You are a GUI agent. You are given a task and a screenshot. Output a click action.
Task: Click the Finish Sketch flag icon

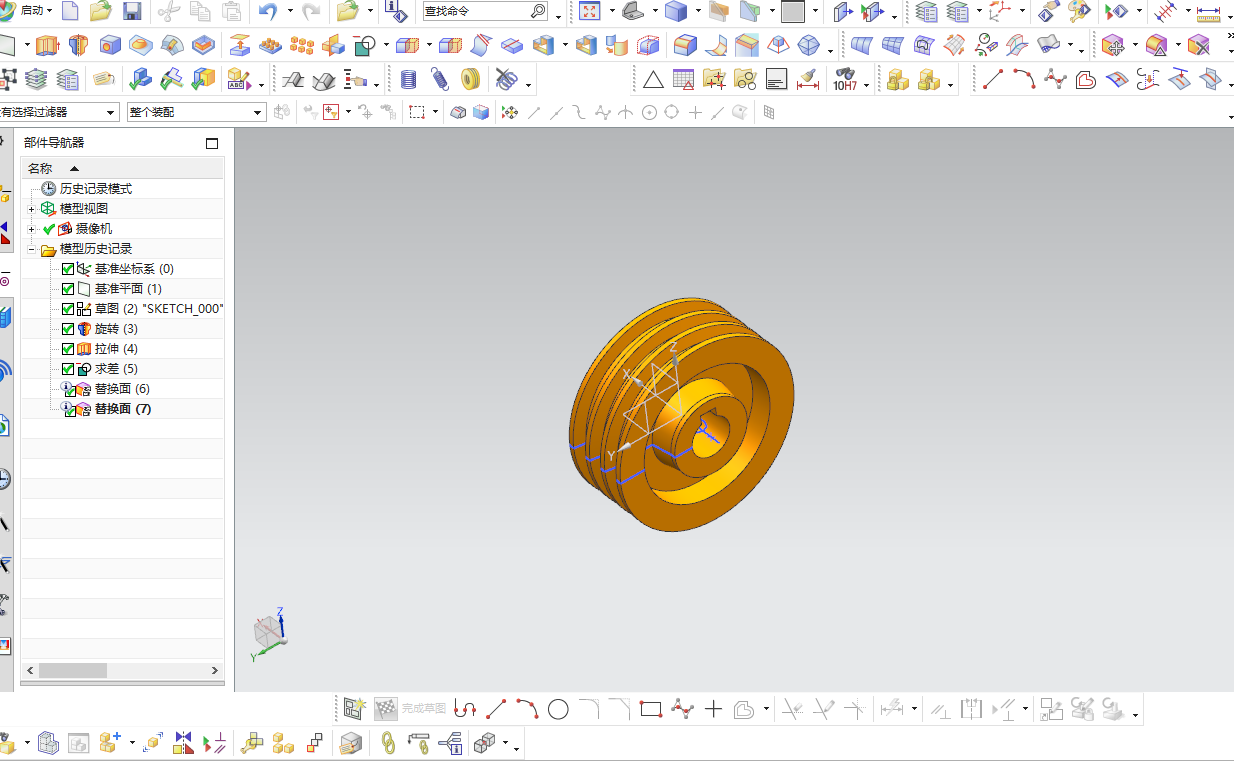(386, 709)
